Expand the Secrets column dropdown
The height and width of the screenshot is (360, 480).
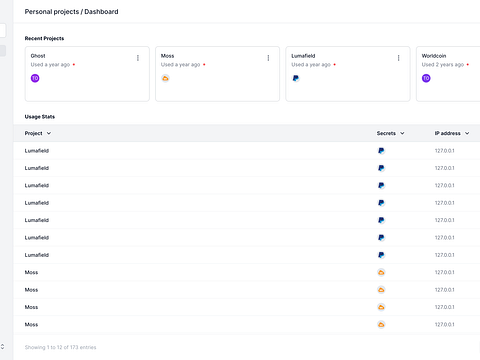(402, 133)
